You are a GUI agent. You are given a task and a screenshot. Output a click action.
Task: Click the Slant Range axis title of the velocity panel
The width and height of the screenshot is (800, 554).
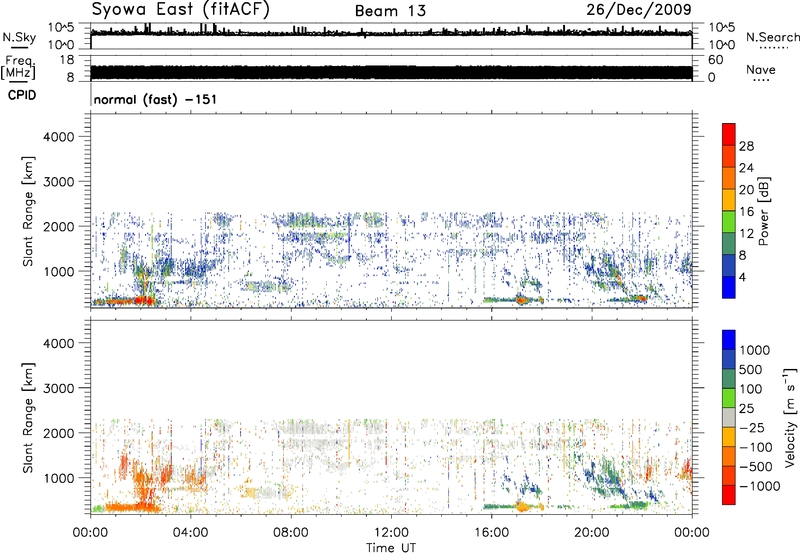pos(28,417)
